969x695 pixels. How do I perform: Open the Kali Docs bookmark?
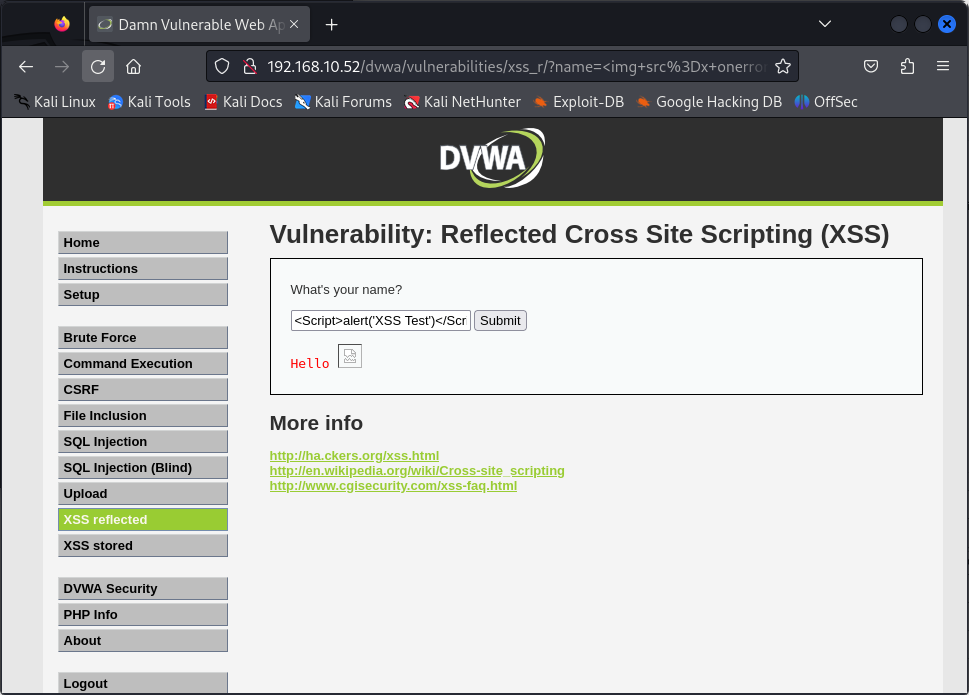pyautogui.click(x=243, y=102)
